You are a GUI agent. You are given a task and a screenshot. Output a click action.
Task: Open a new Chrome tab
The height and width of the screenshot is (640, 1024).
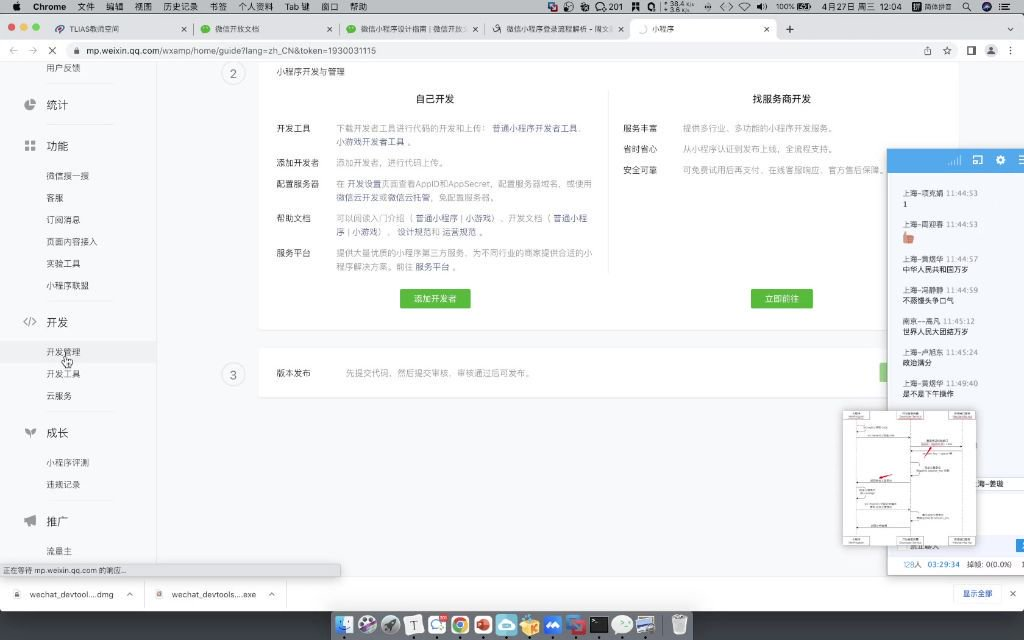(790, 29)
